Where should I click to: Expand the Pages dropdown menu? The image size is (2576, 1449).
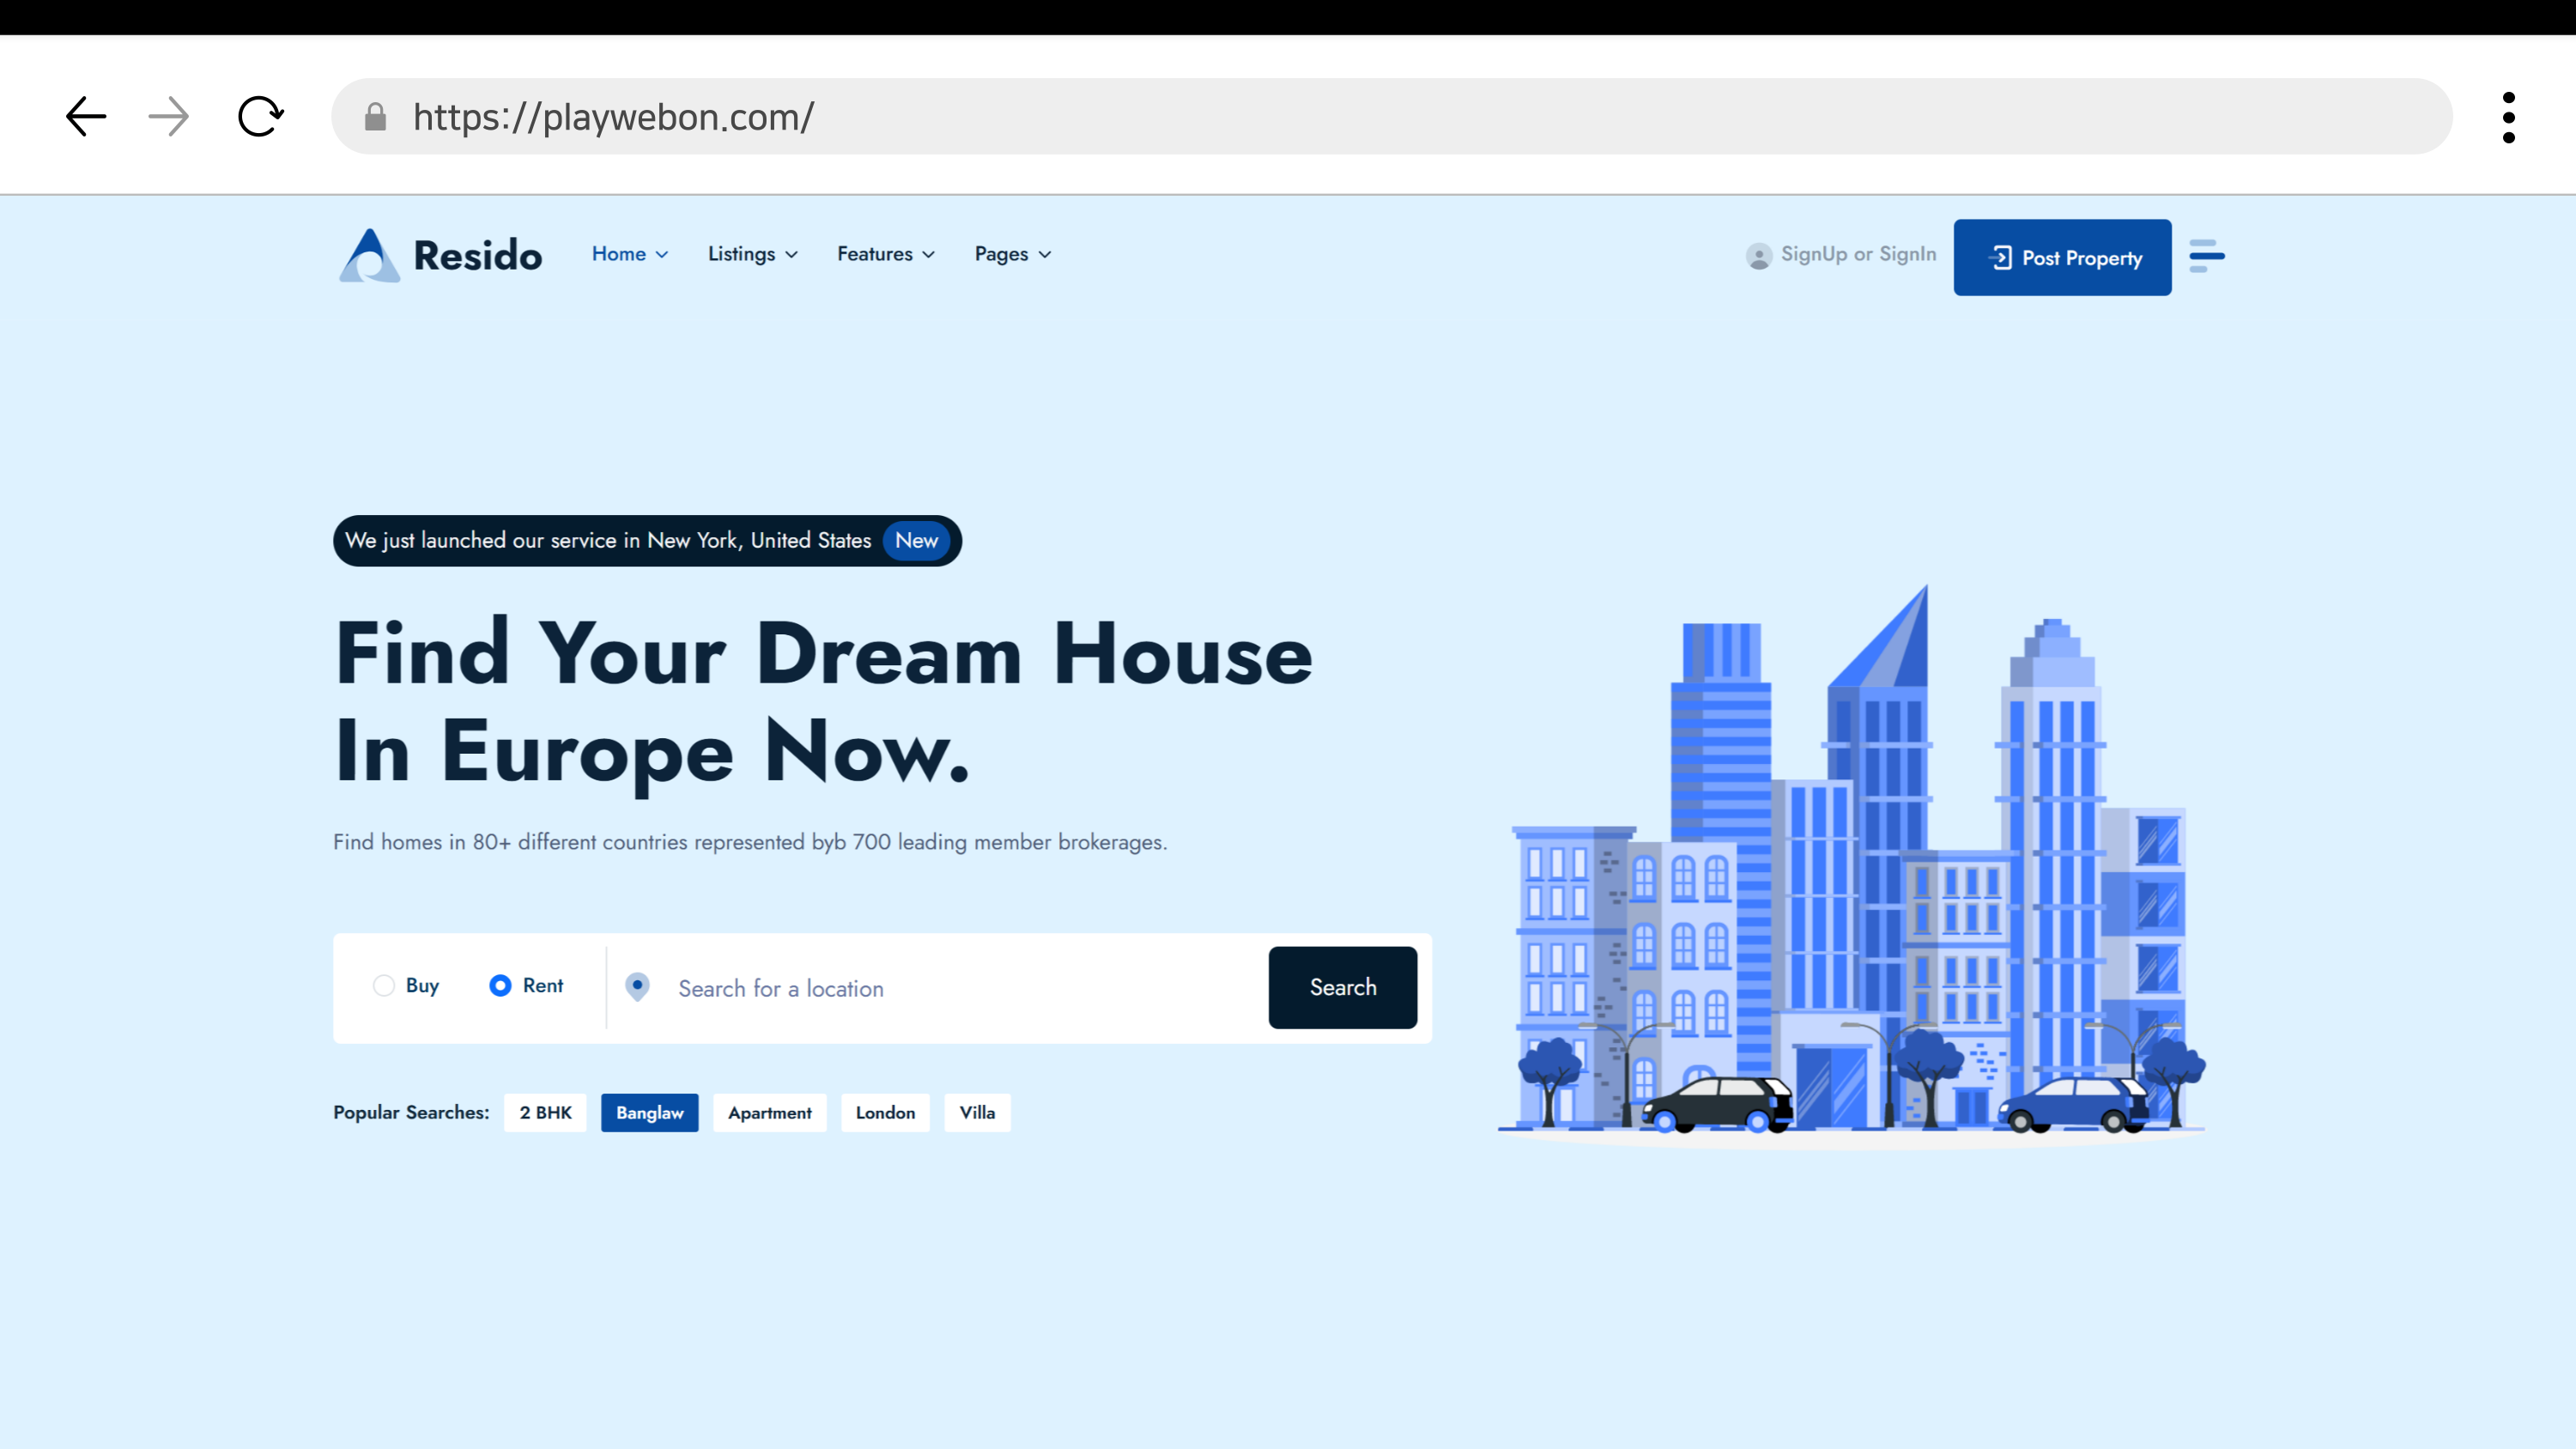click(1013, 254)
